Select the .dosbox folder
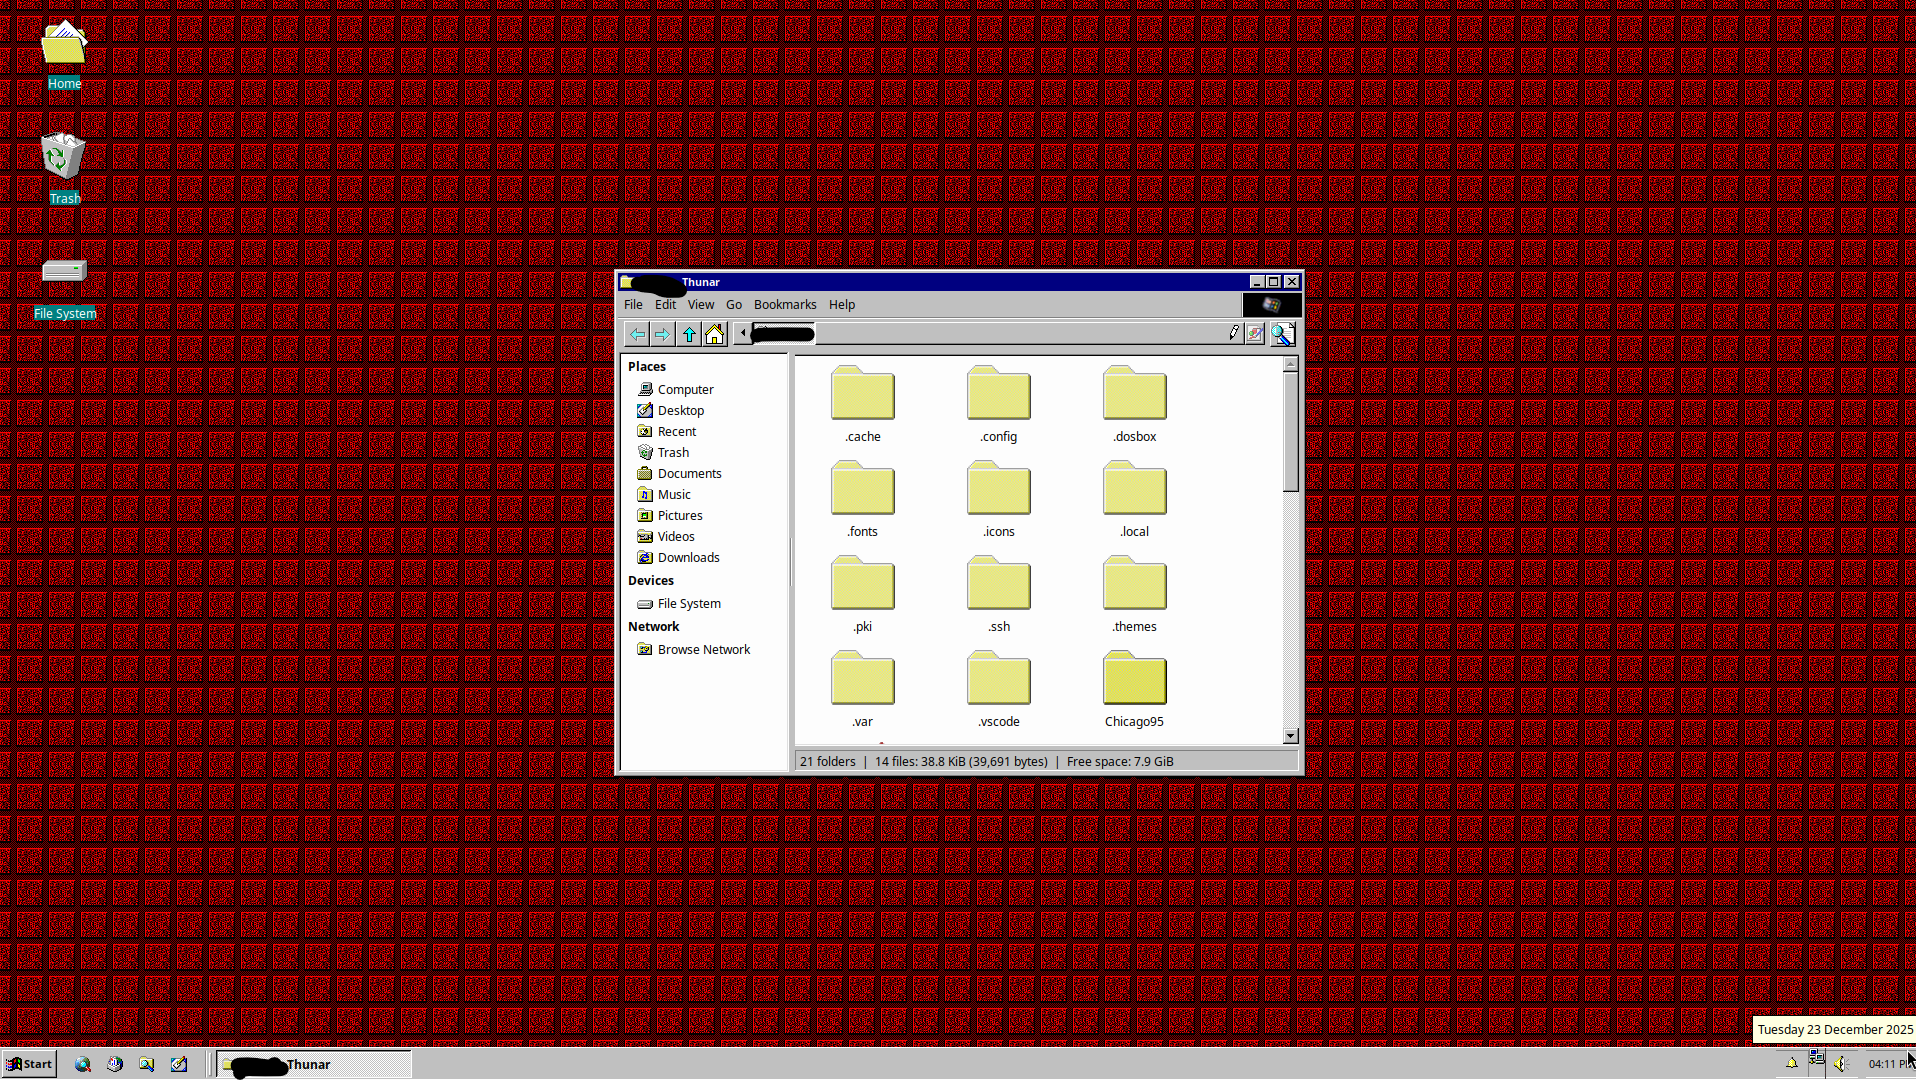 (1135, 405)
